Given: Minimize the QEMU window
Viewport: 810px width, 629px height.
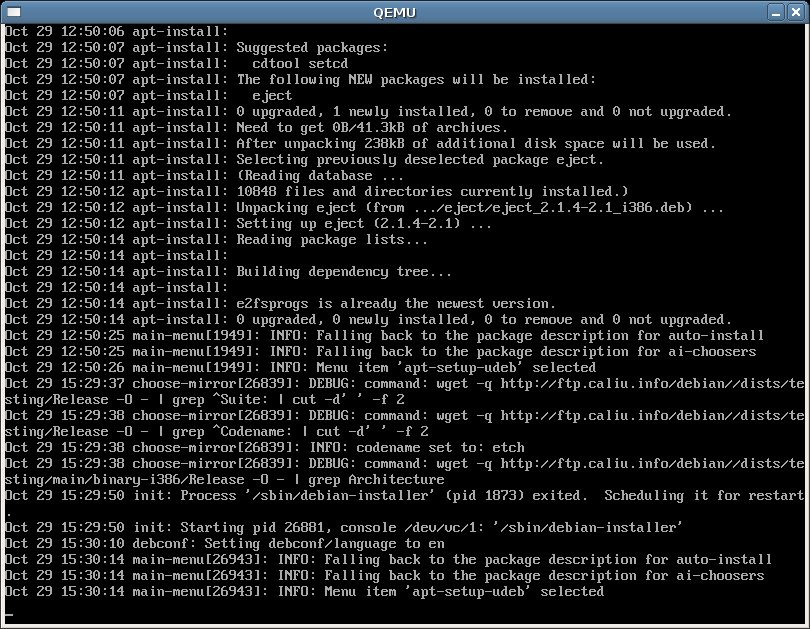Looking at the screenshot, I should [776, 12].
